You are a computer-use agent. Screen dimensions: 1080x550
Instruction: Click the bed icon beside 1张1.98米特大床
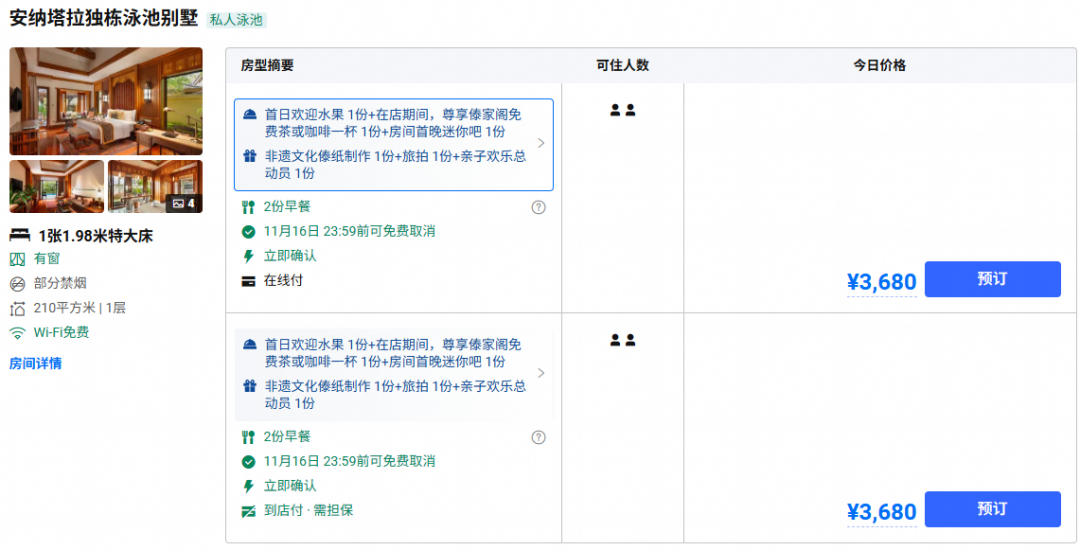[19, 236]
